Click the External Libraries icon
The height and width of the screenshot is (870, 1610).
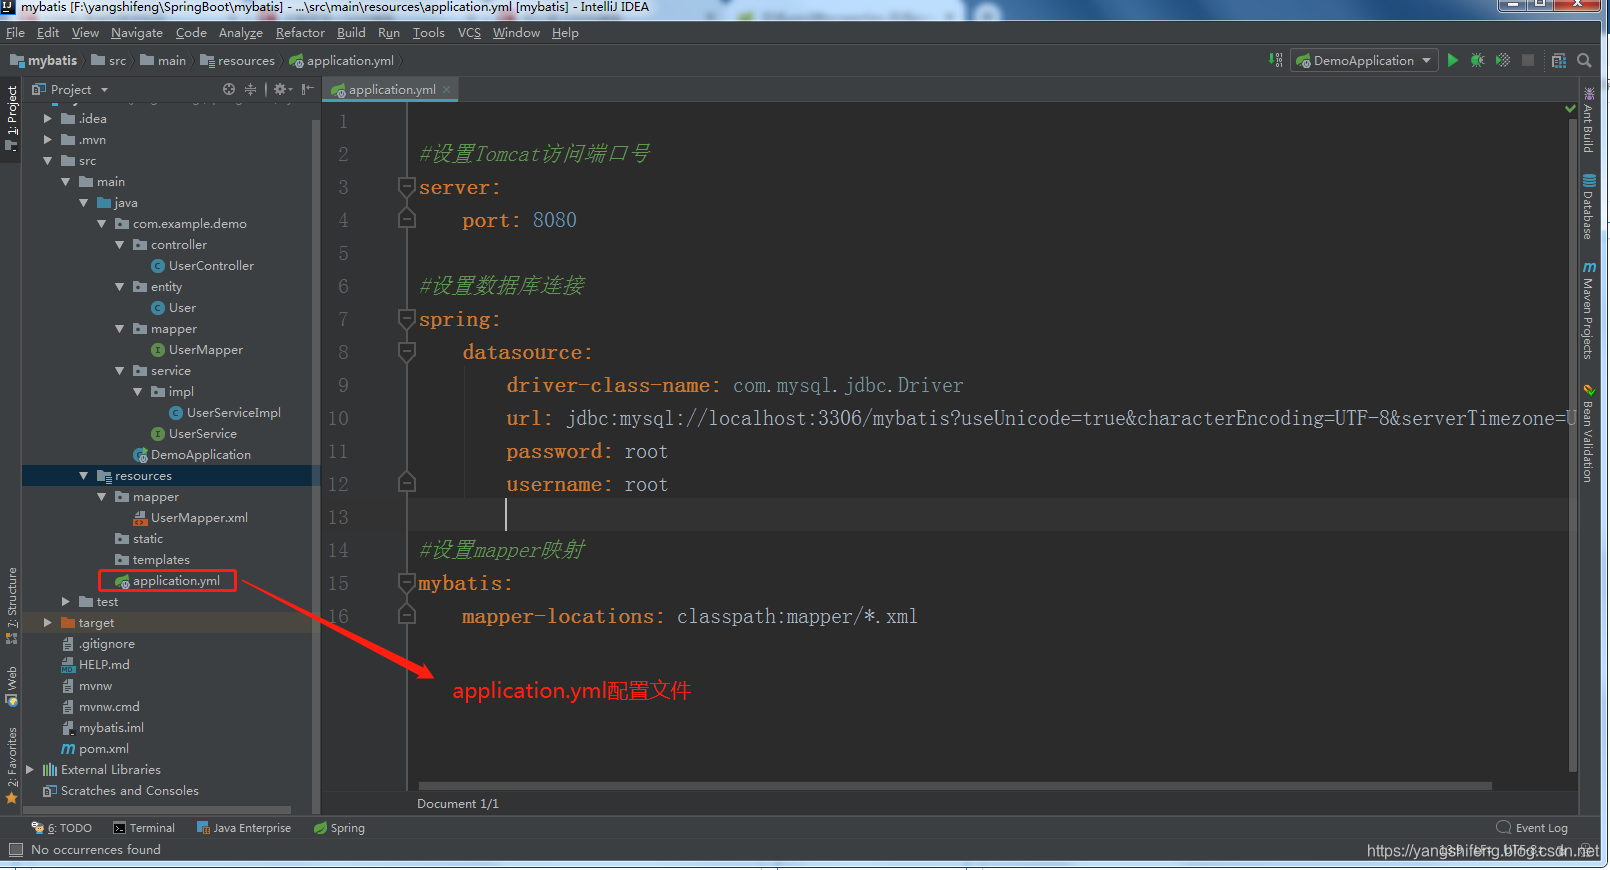tap(50, 770)
